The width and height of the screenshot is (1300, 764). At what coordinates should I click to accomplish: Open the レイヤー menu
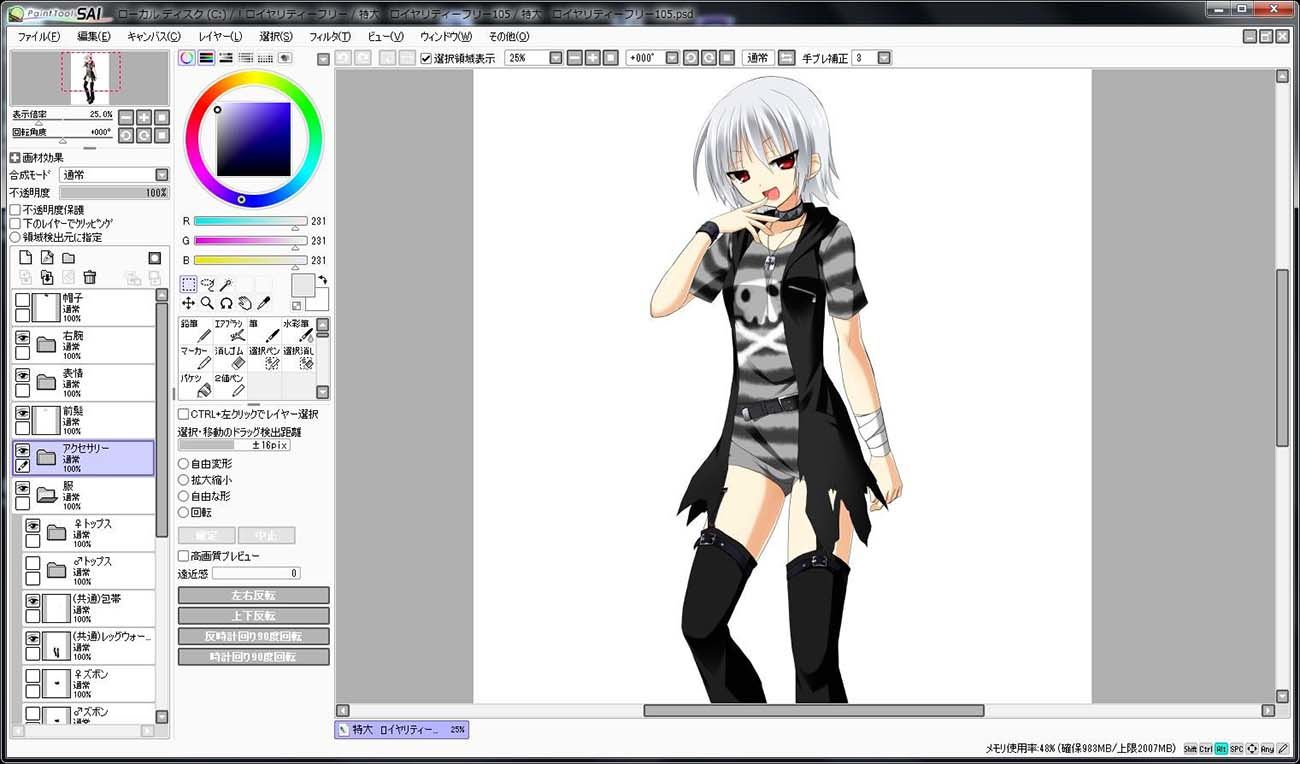coord(220,36)
